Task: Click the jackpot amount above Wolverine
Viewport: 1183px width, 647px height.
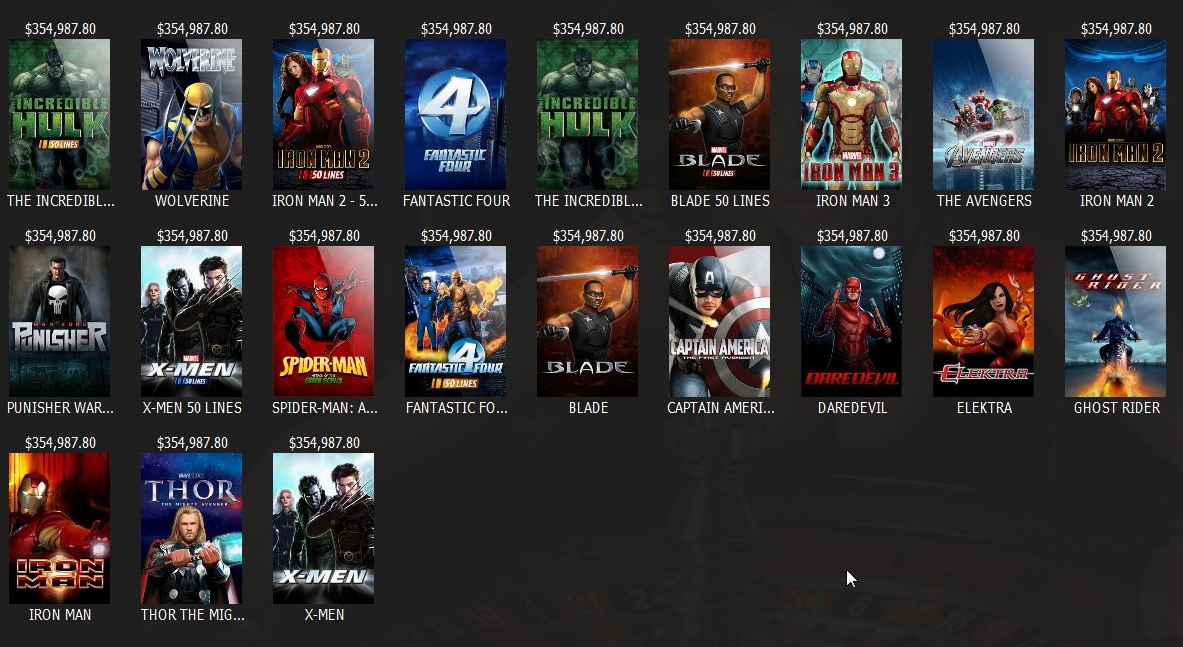Action: tap(192, 29)
